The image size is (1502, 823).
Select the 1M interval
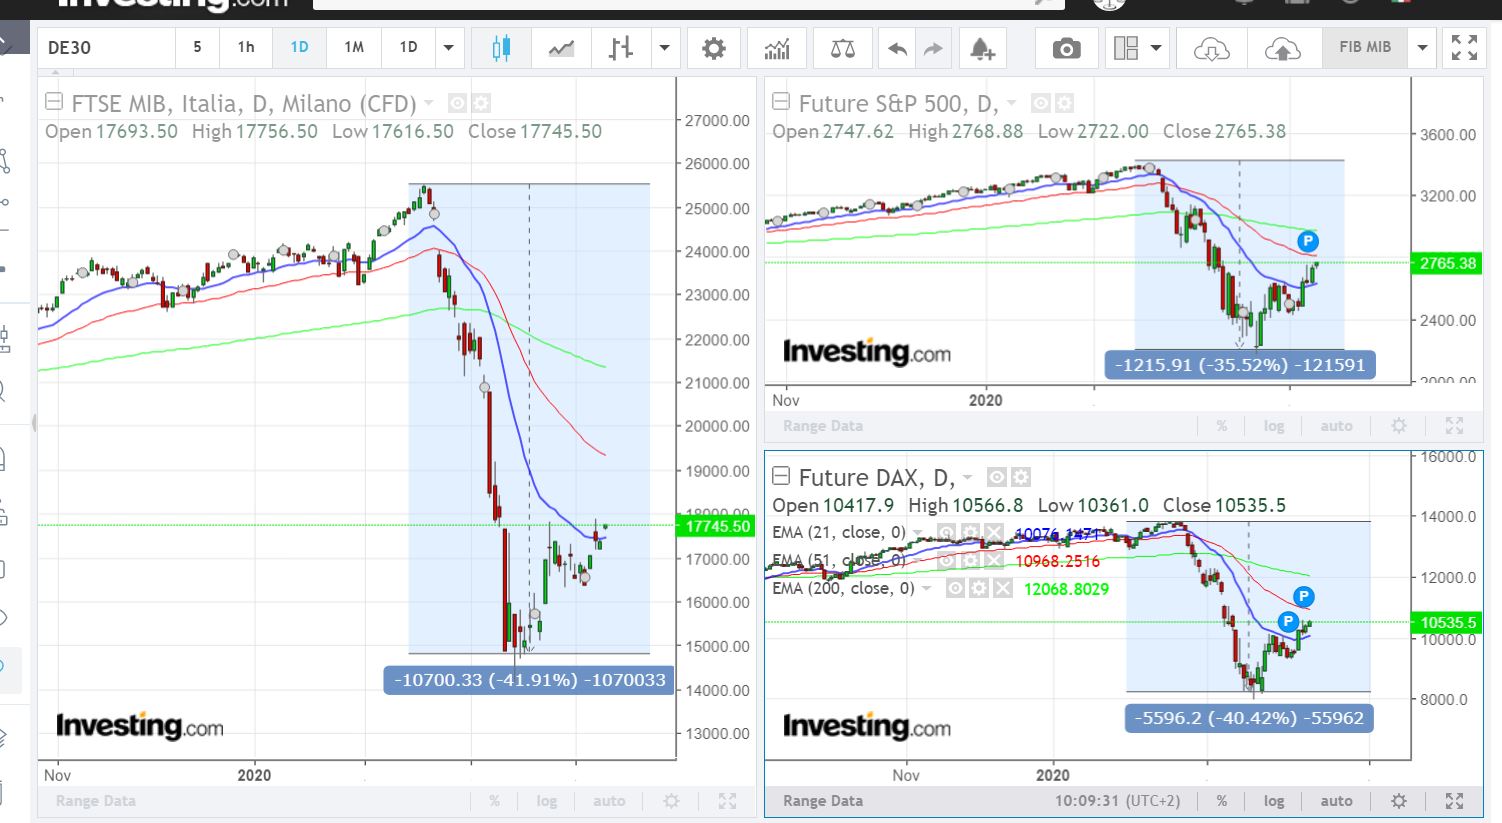pyautogui.click(x=354, y=47)
